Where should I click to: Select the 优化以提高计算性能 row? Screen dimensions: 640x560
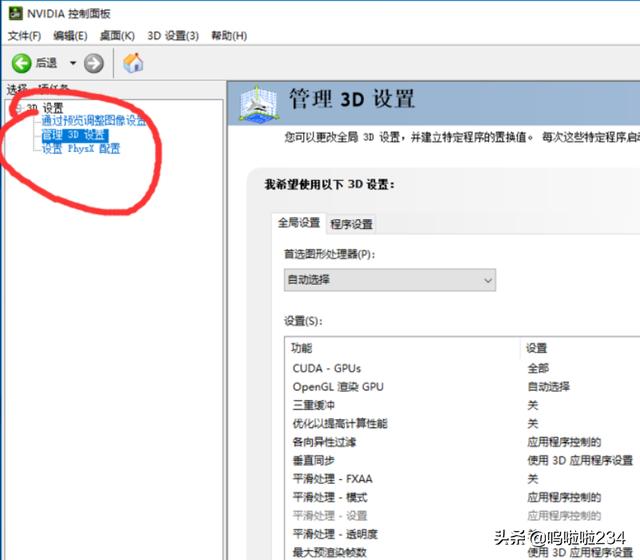(462, 423)
